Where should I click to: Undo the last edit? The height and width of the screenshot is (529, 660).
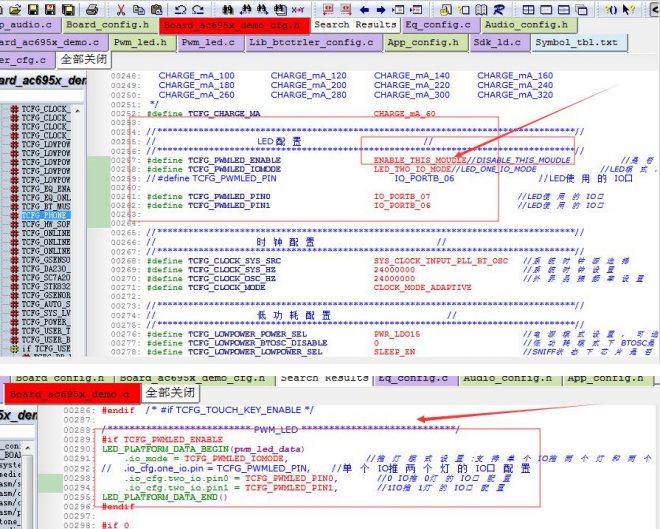point(180,9)
